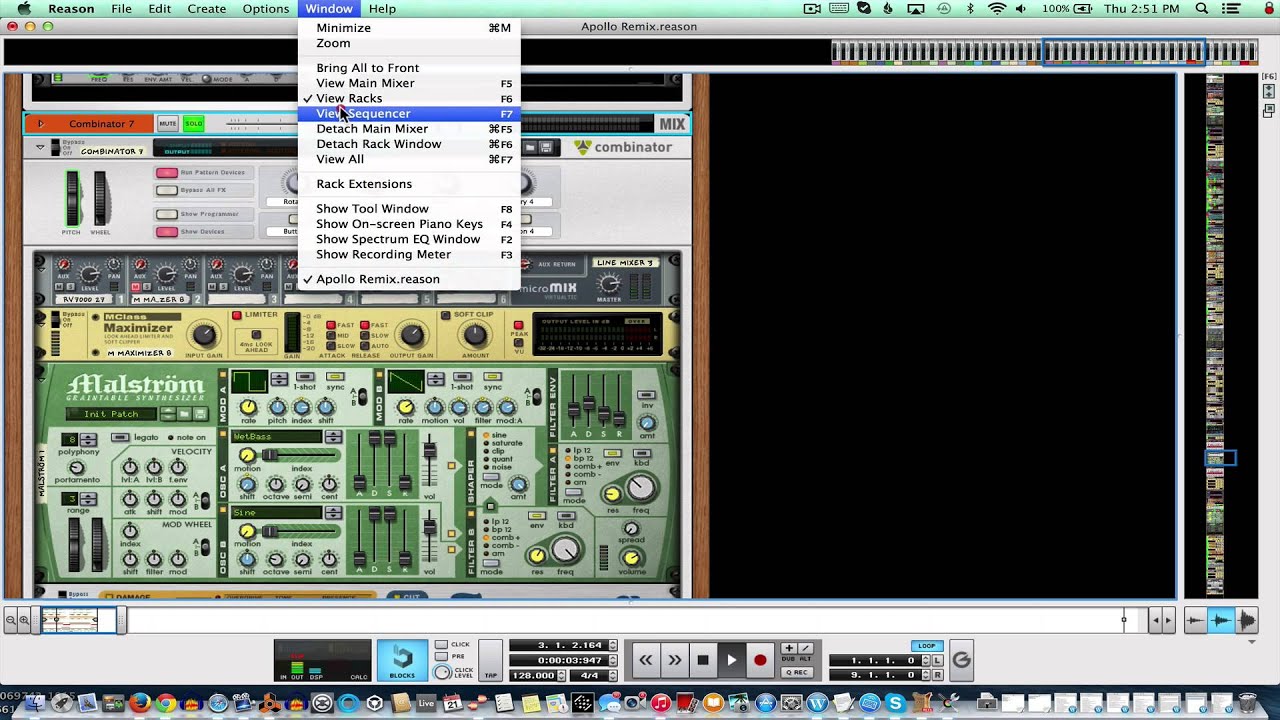Toggle Solo on Combinator 7 channel

[x=193, y=124]
